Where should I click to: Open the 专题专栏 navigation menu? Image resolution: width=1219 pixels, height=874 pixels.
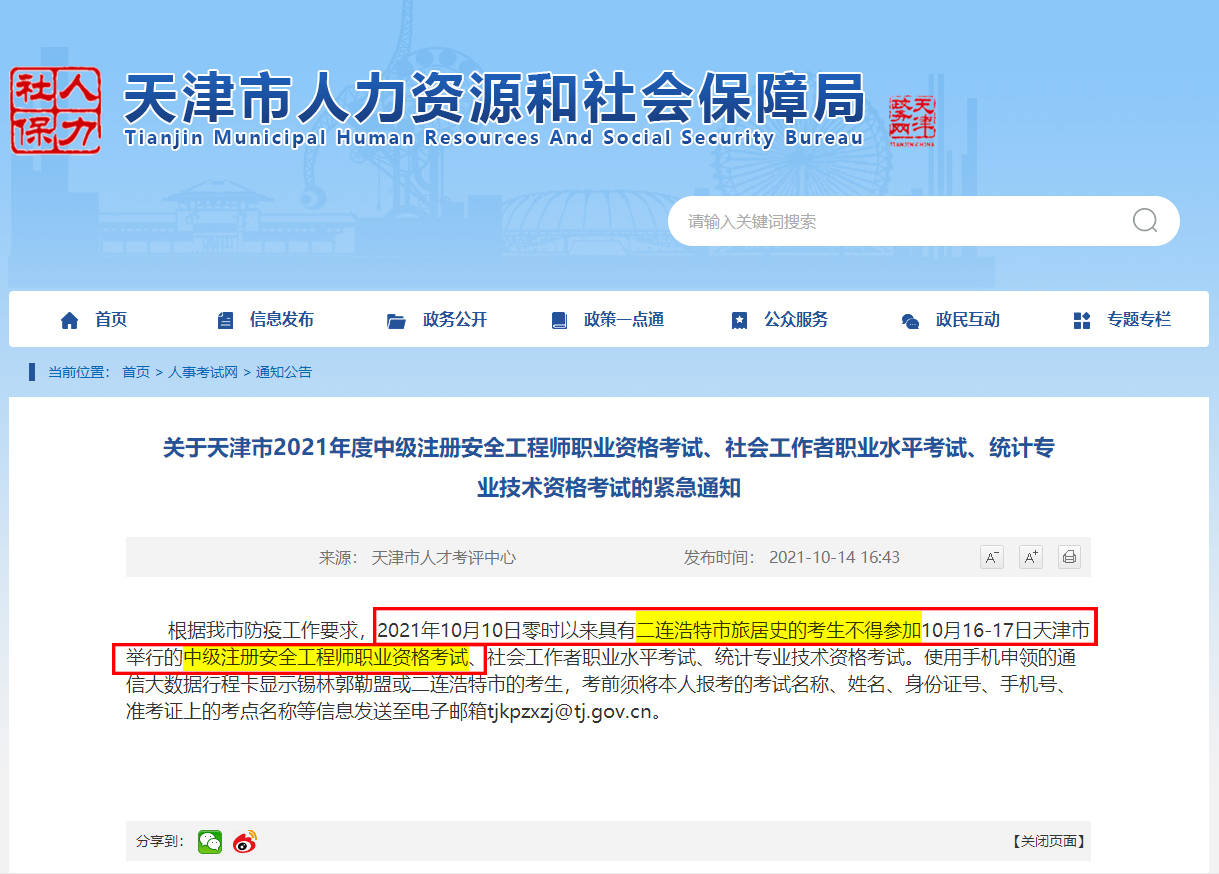pos(1139,320)
